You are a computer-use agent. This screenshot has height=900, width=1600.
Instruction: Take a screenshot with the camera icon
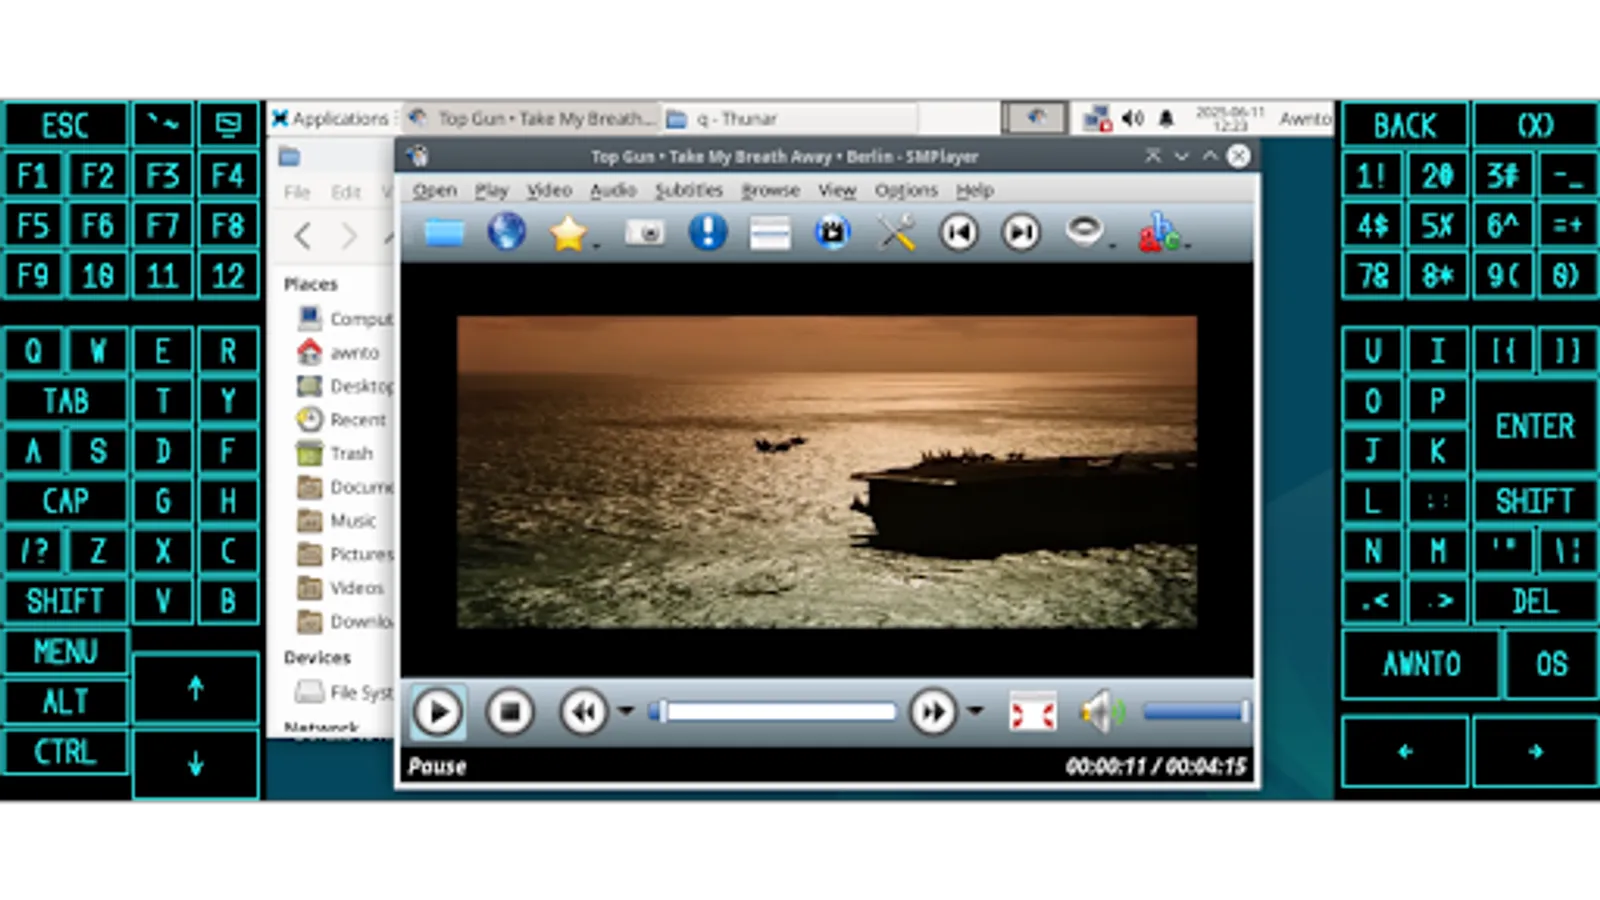click(645, 232)
